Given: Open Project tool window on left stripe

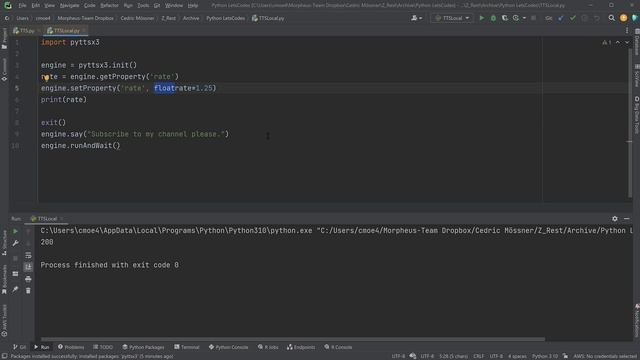Looking at the screenshot, I should pos(4,39).
